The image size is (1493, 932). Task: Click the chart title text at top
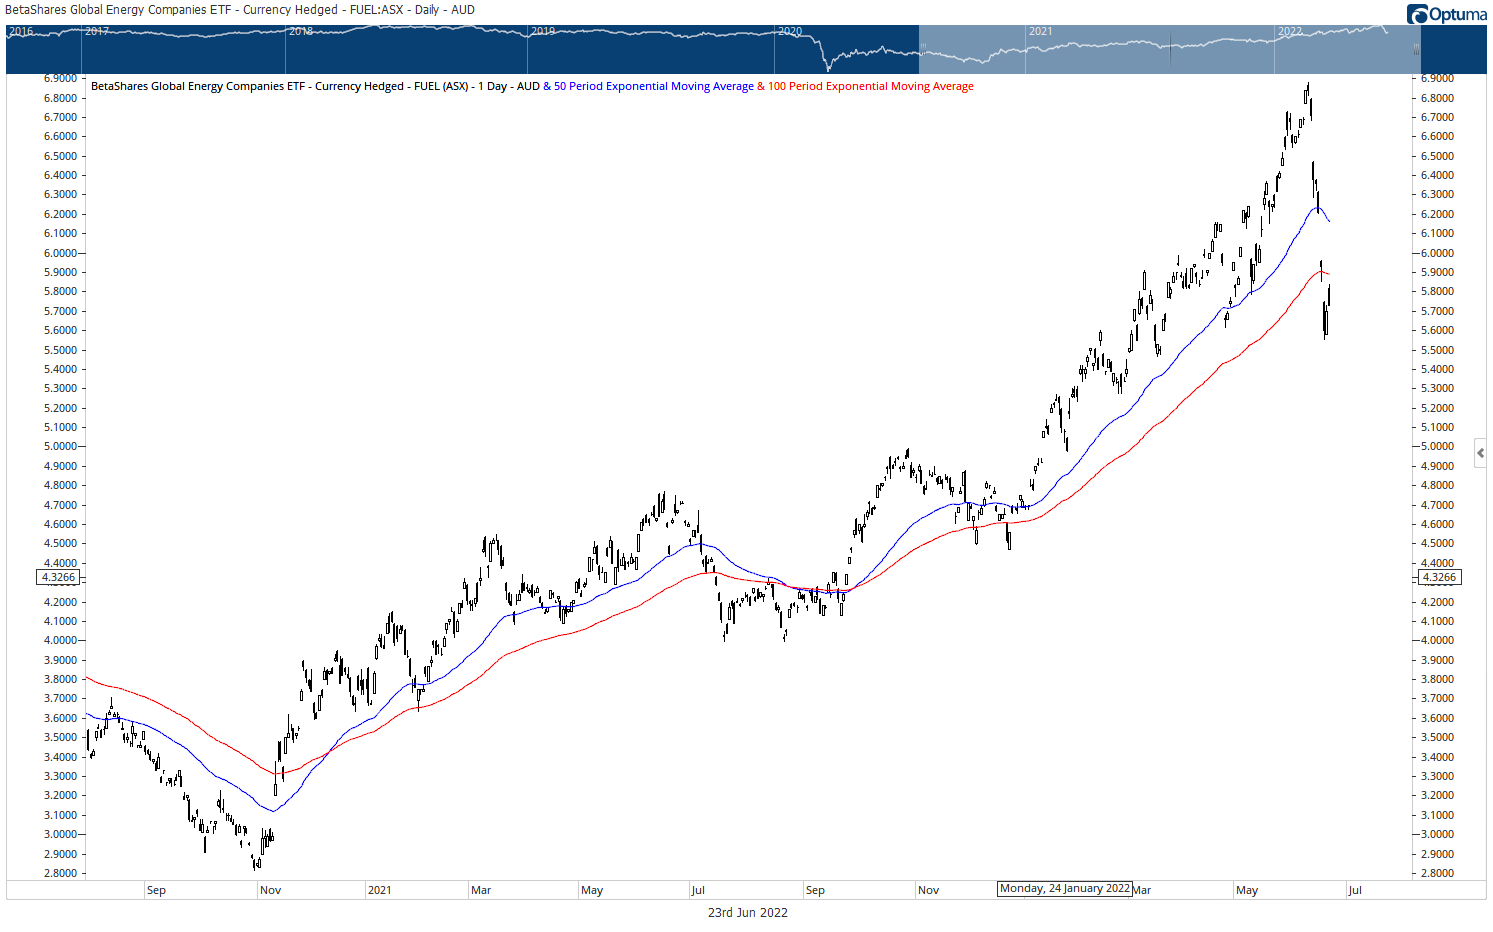[x=240, y=10]
